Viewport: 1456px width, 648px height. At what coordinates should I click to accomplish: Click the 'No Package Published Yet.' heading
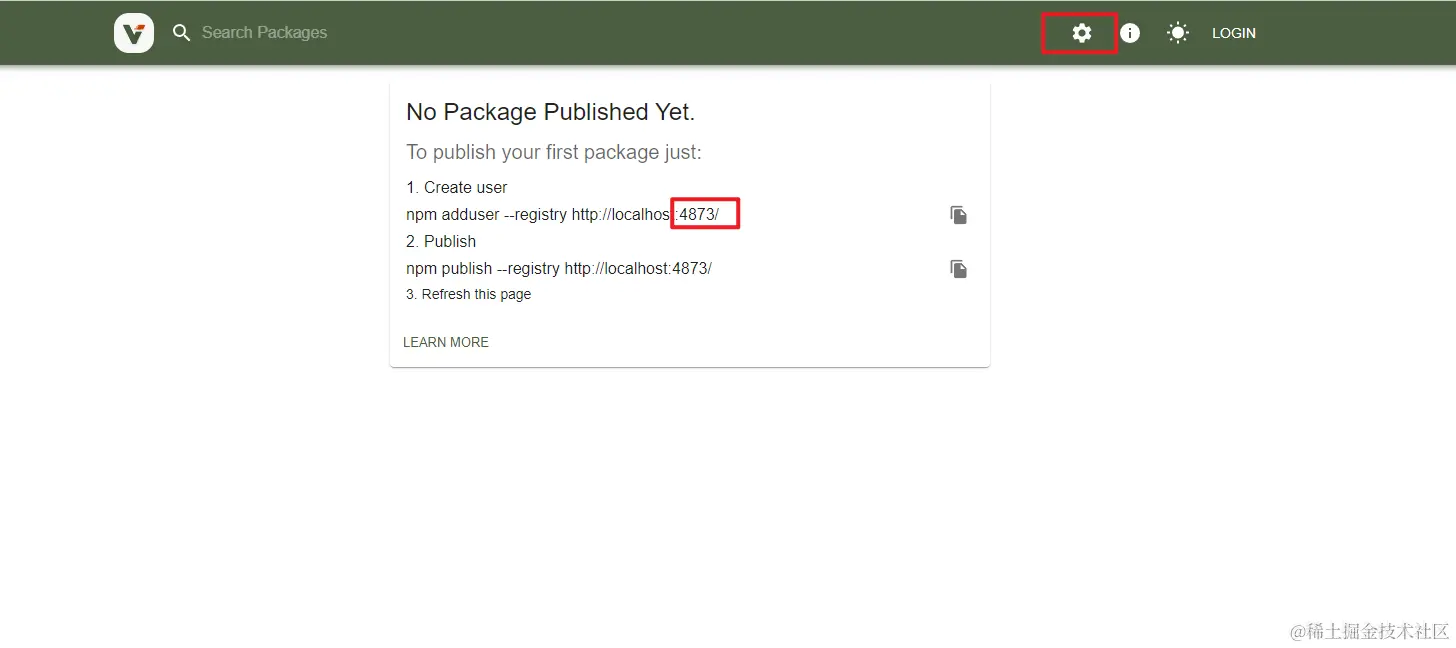tap(550, 112)
